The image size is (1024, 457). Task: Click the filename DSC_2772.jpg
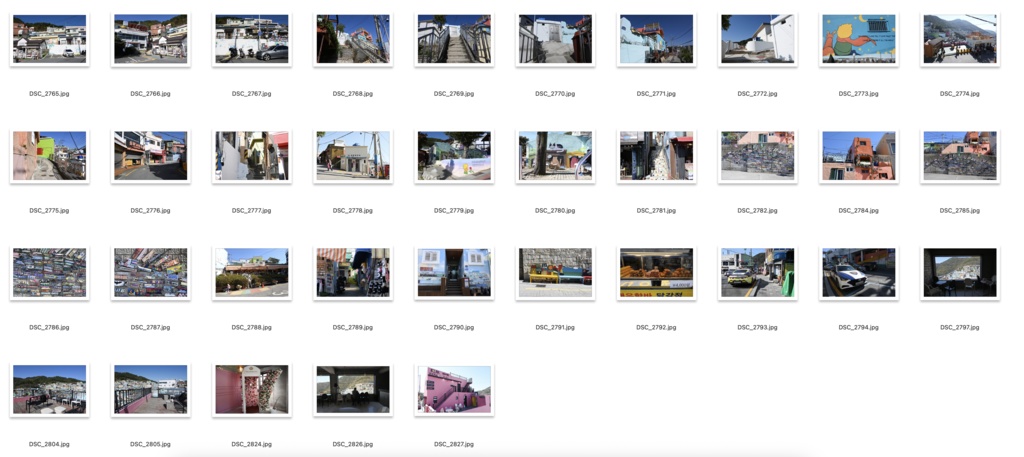tap(758, 94)
